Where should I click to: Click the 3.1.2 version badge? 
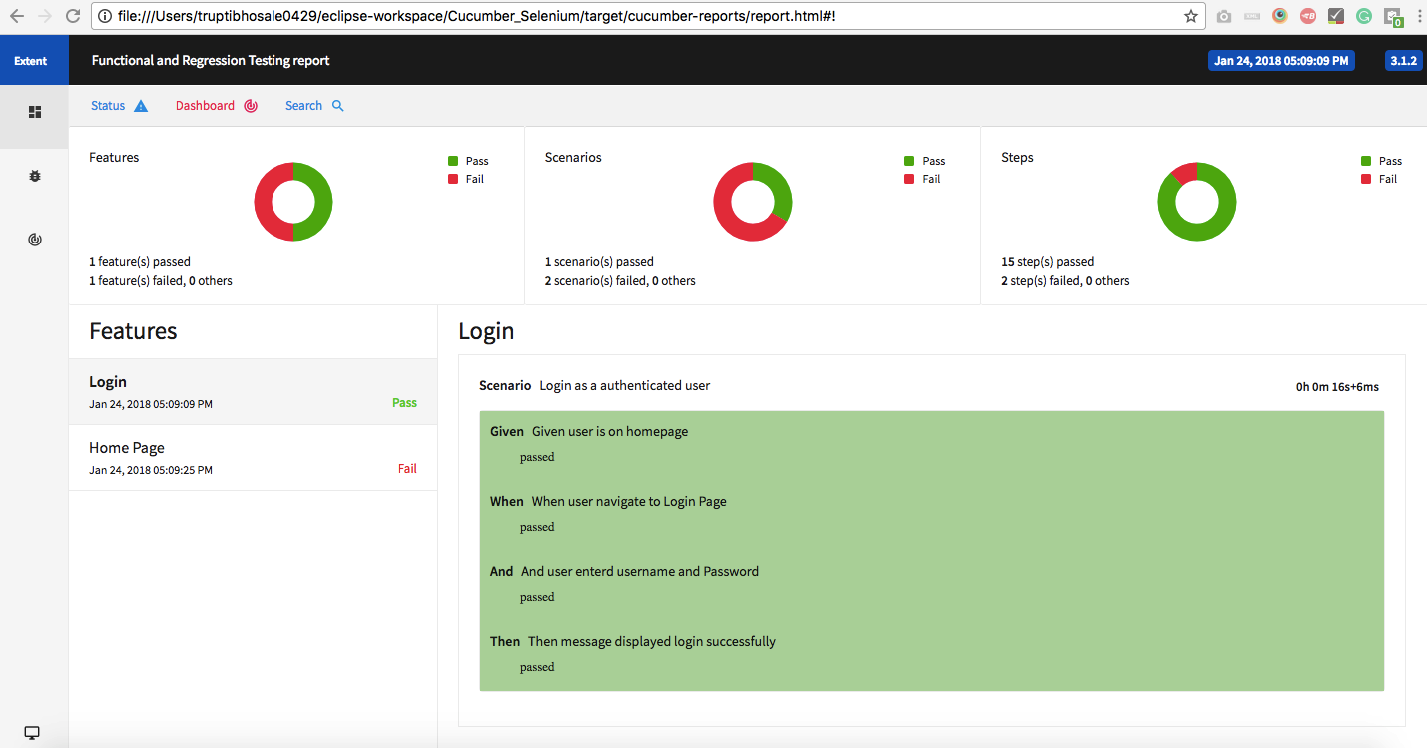tap(1404, 60)
